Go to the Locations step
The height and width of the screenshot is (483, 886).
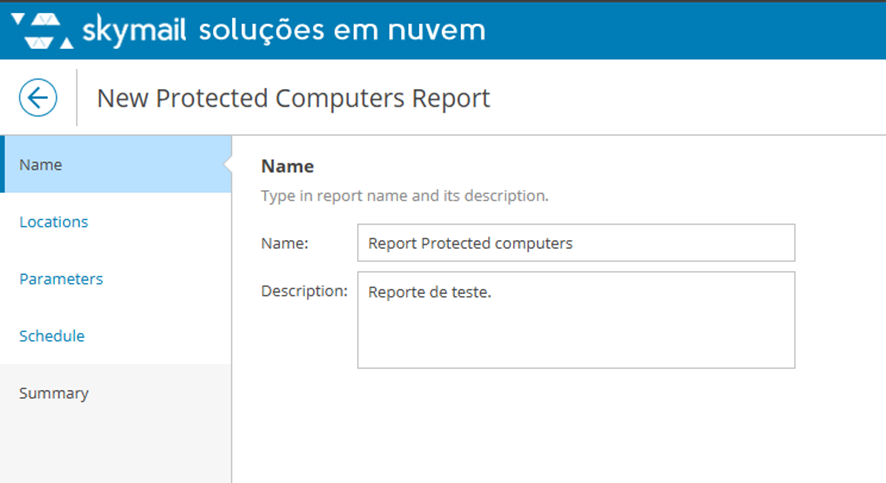[54, 222]
